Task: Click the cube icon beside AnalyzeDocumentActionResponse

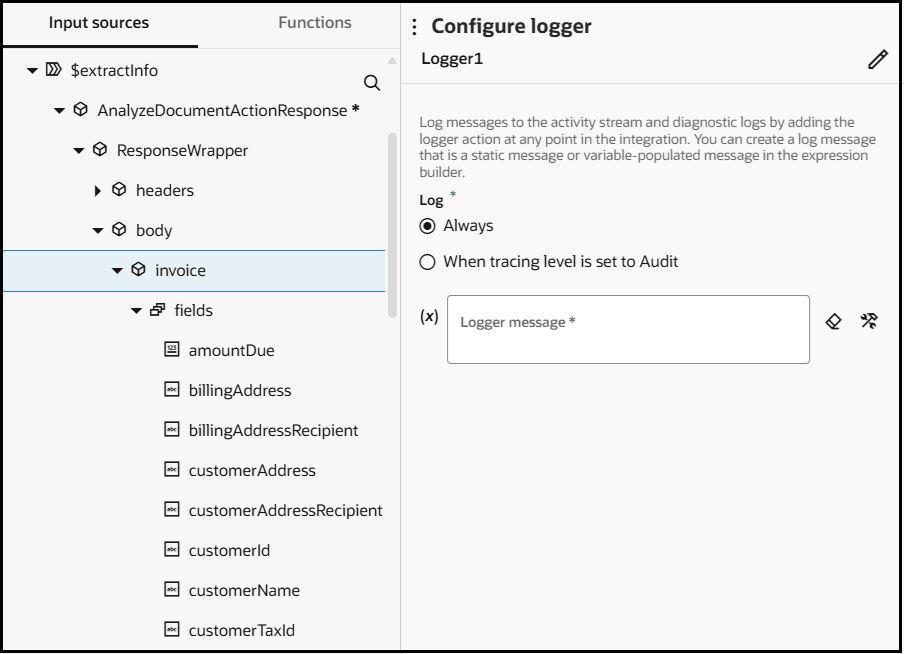Action: pos(81,110)
